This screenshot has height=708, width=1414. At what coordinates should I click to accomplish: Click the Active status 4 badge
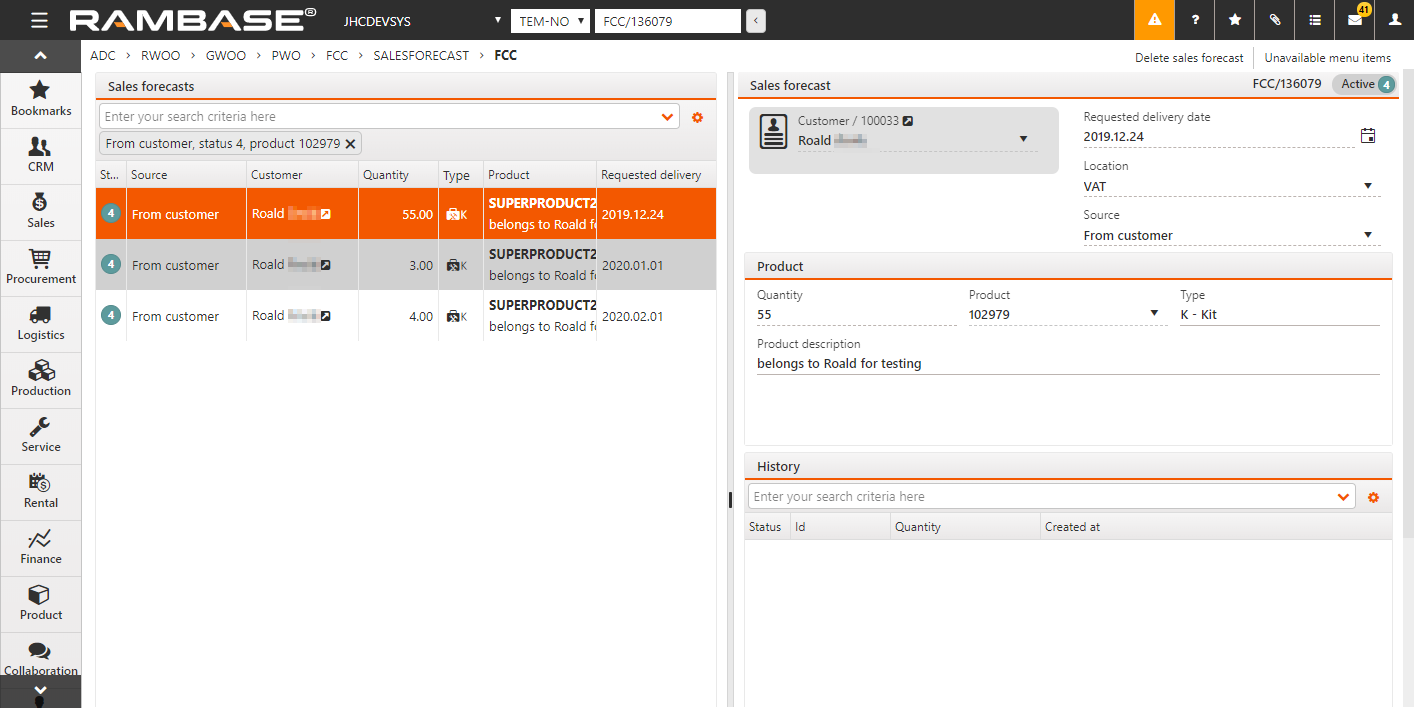[1364, 85]
